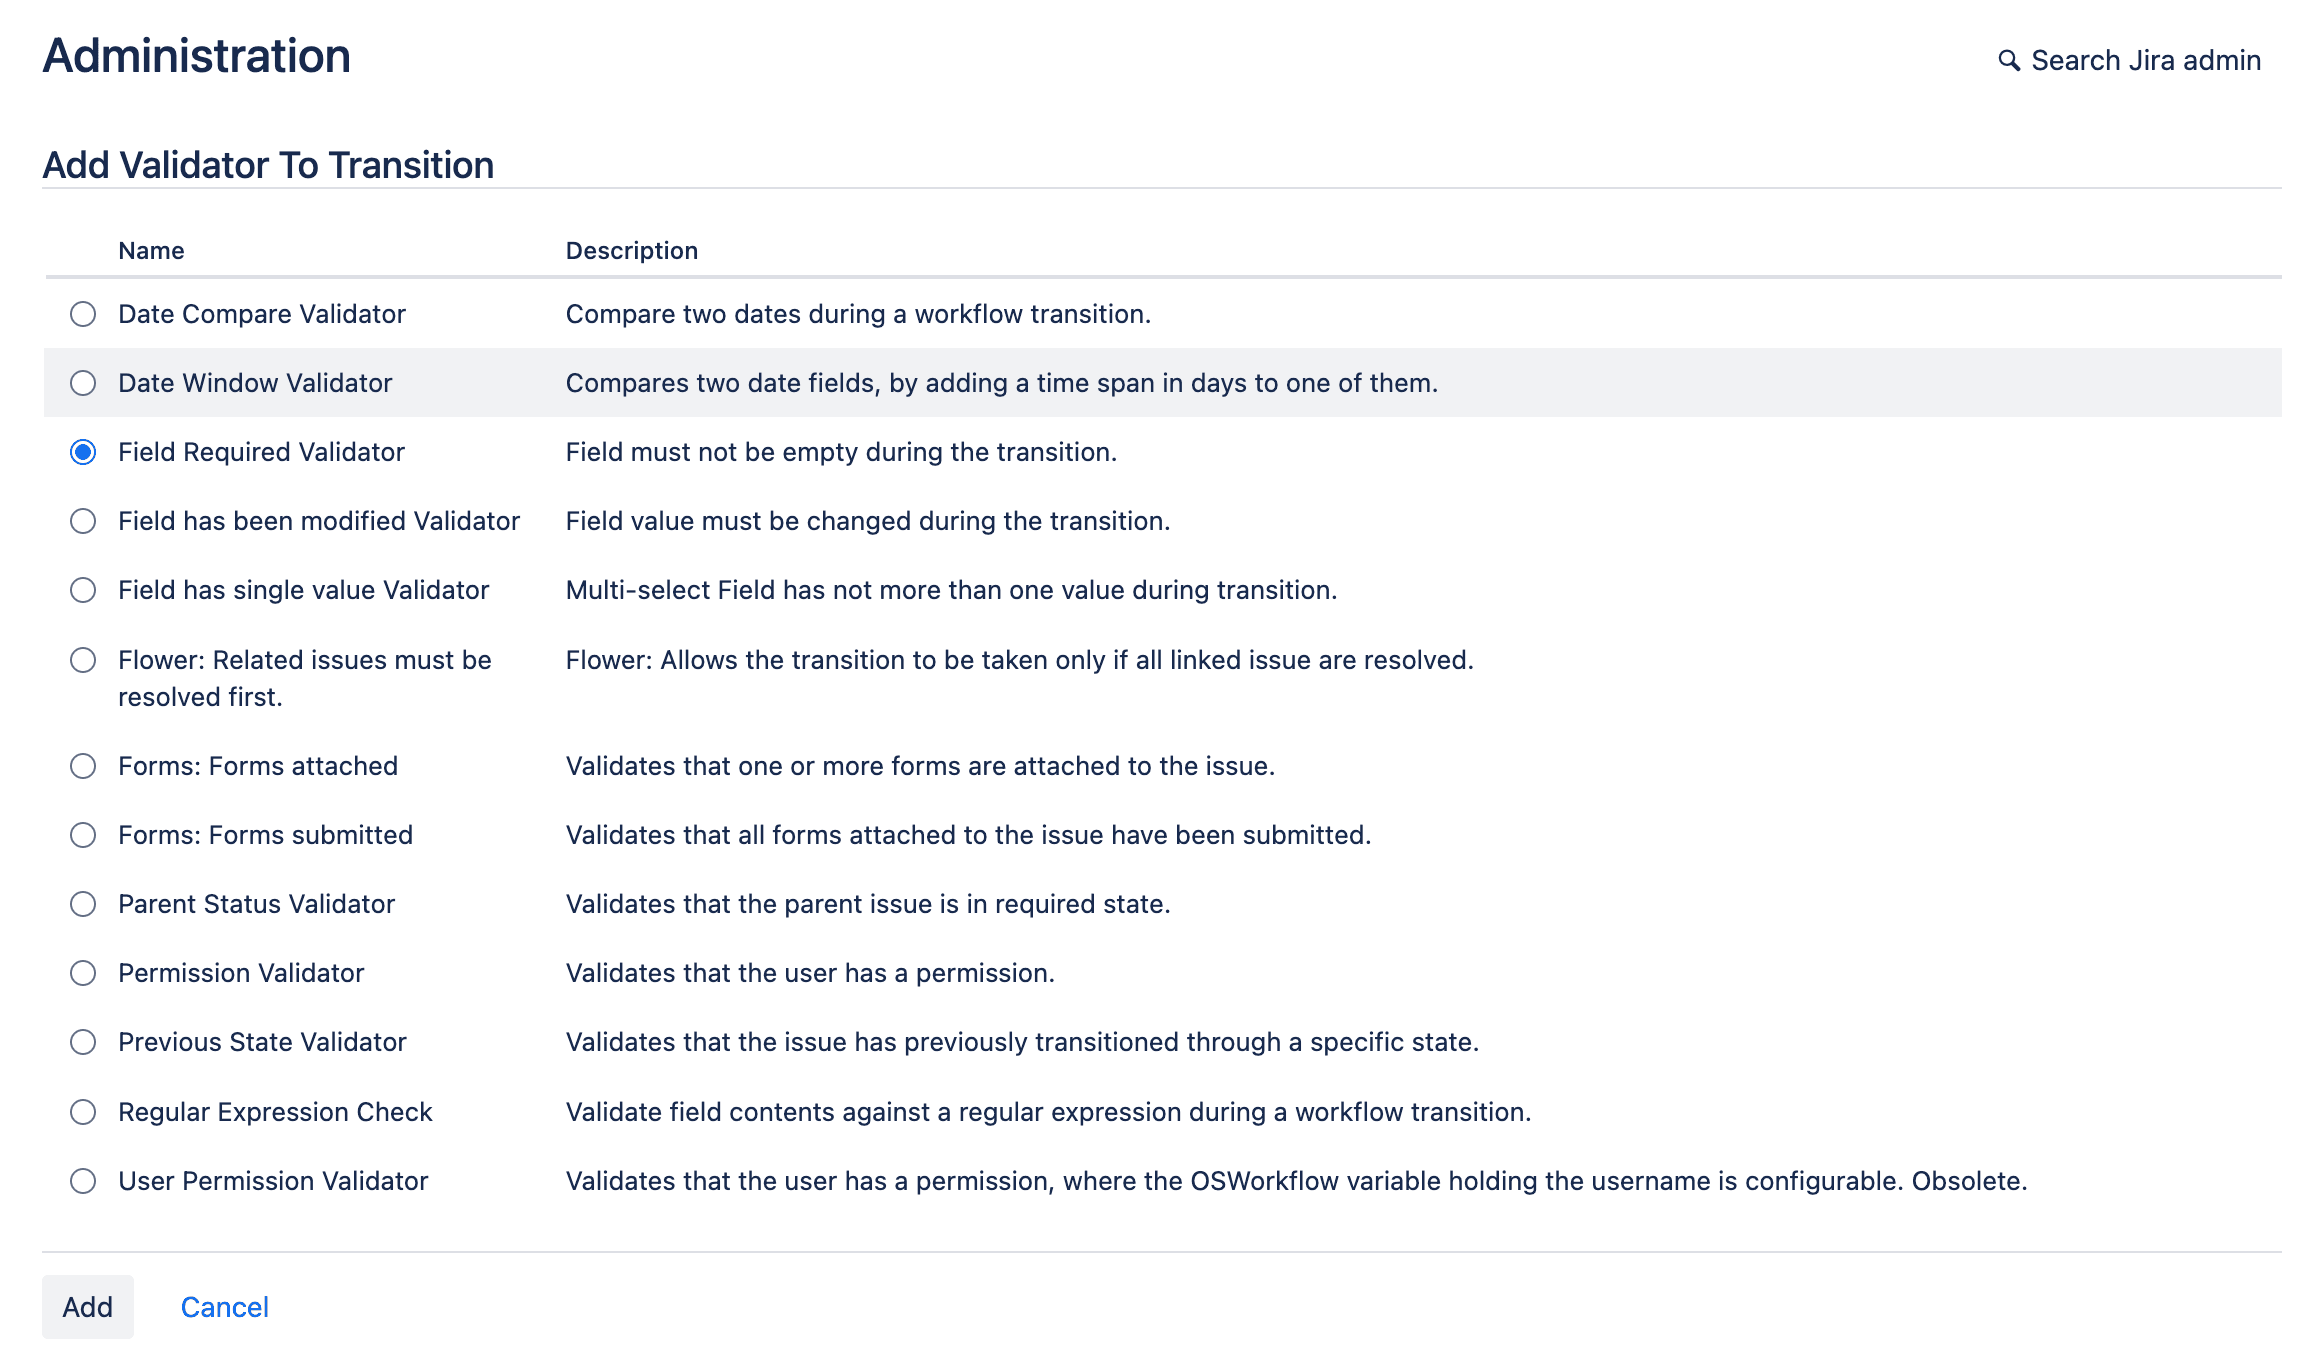
Task: Click the Administration heading
Action: click(196, 56)
